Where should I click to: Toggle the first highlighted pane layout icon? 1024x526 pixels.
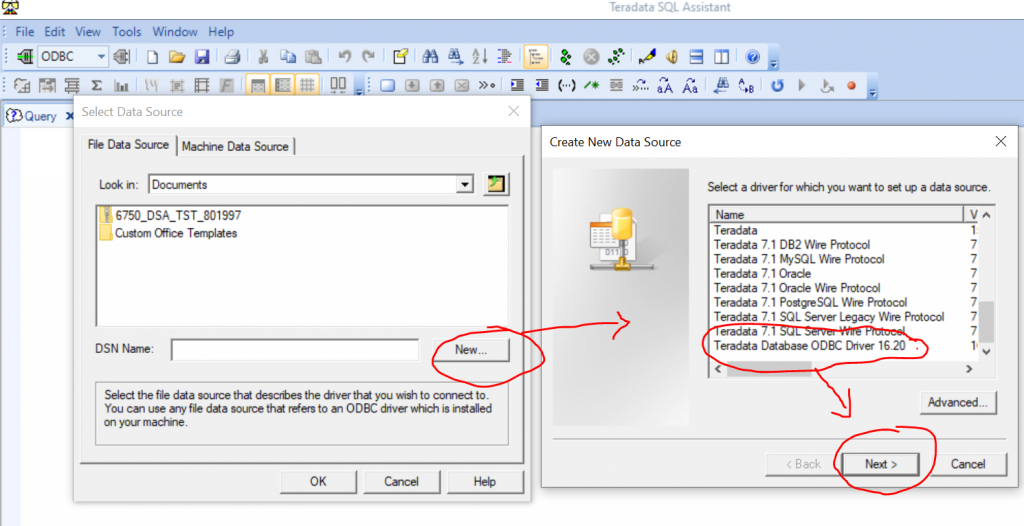tap(258, 86)
